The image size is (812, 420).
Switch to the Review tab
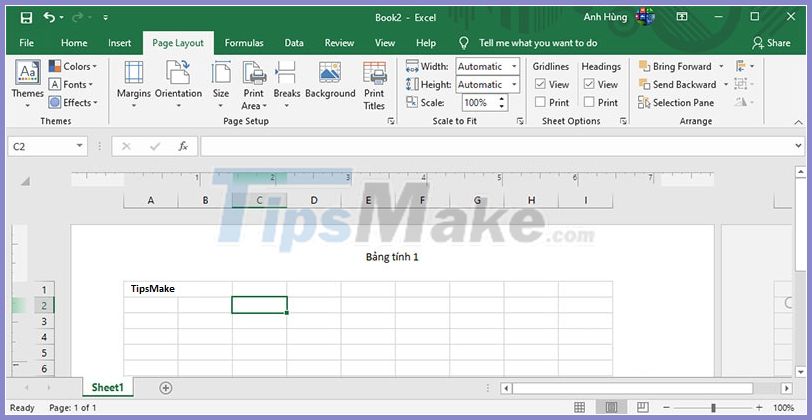point(339,43)
